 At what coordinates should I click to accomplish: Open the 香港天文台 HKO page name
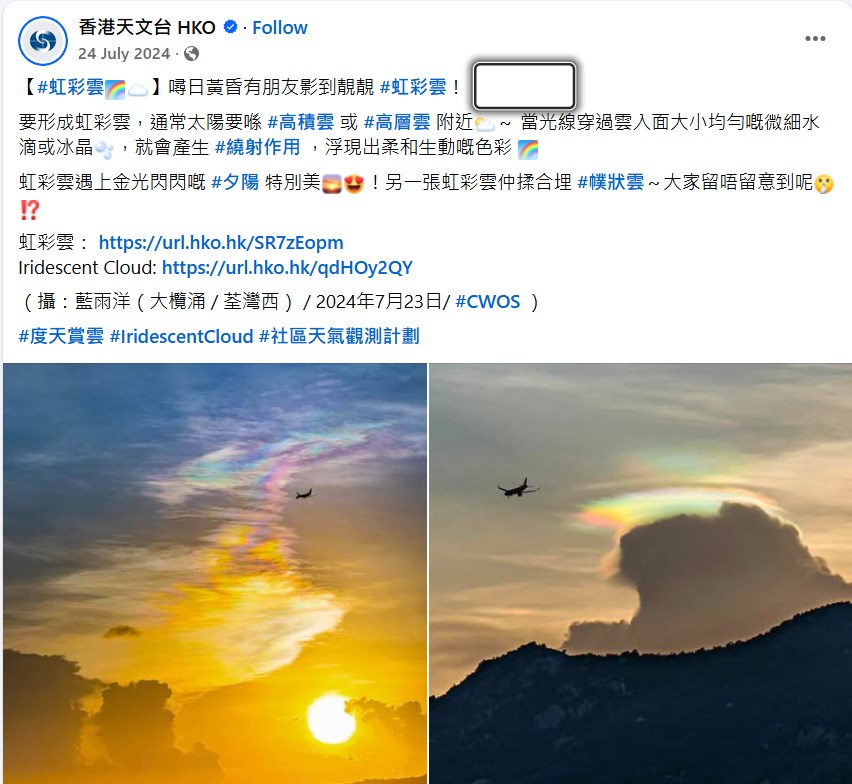tap(147, 27)
